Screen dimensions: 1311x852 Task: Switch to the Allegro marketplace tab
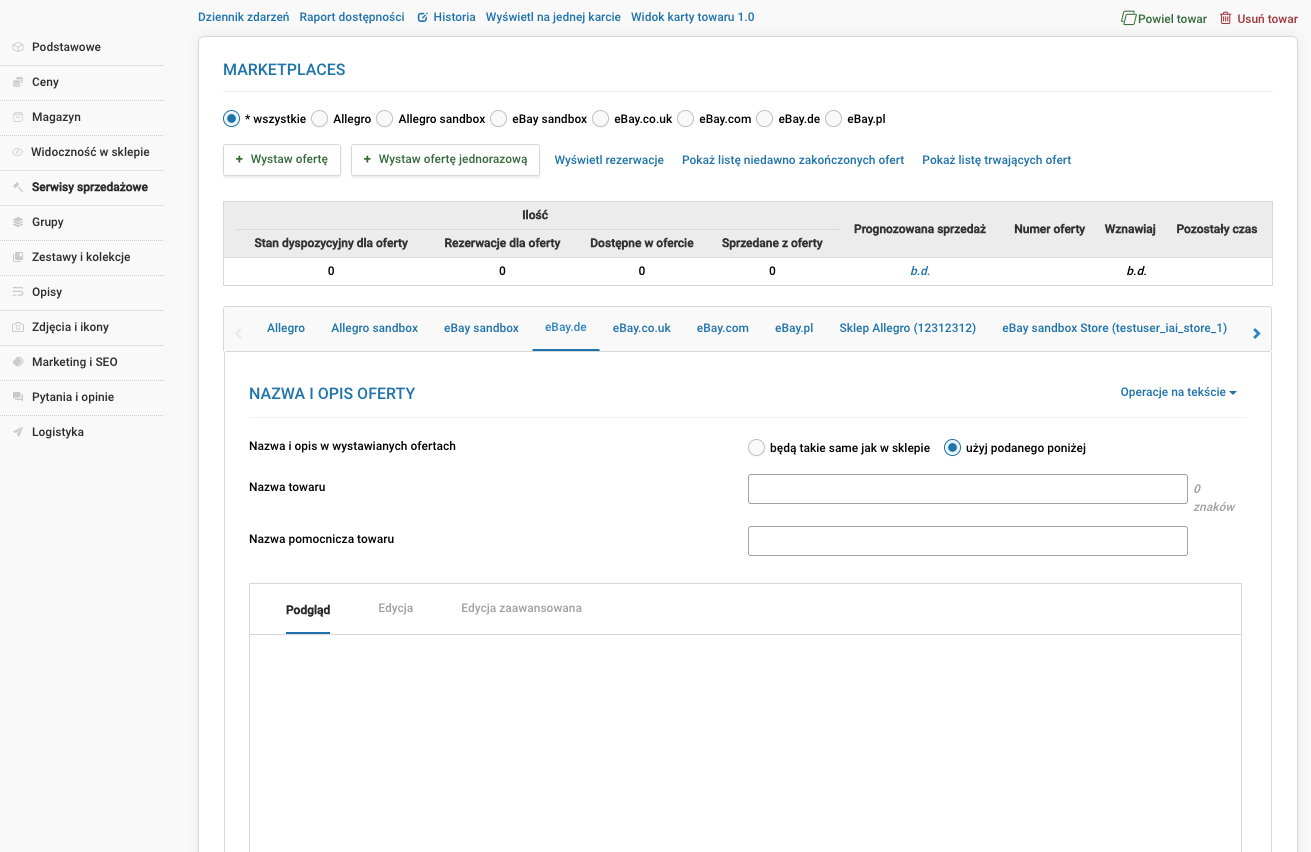286,328
